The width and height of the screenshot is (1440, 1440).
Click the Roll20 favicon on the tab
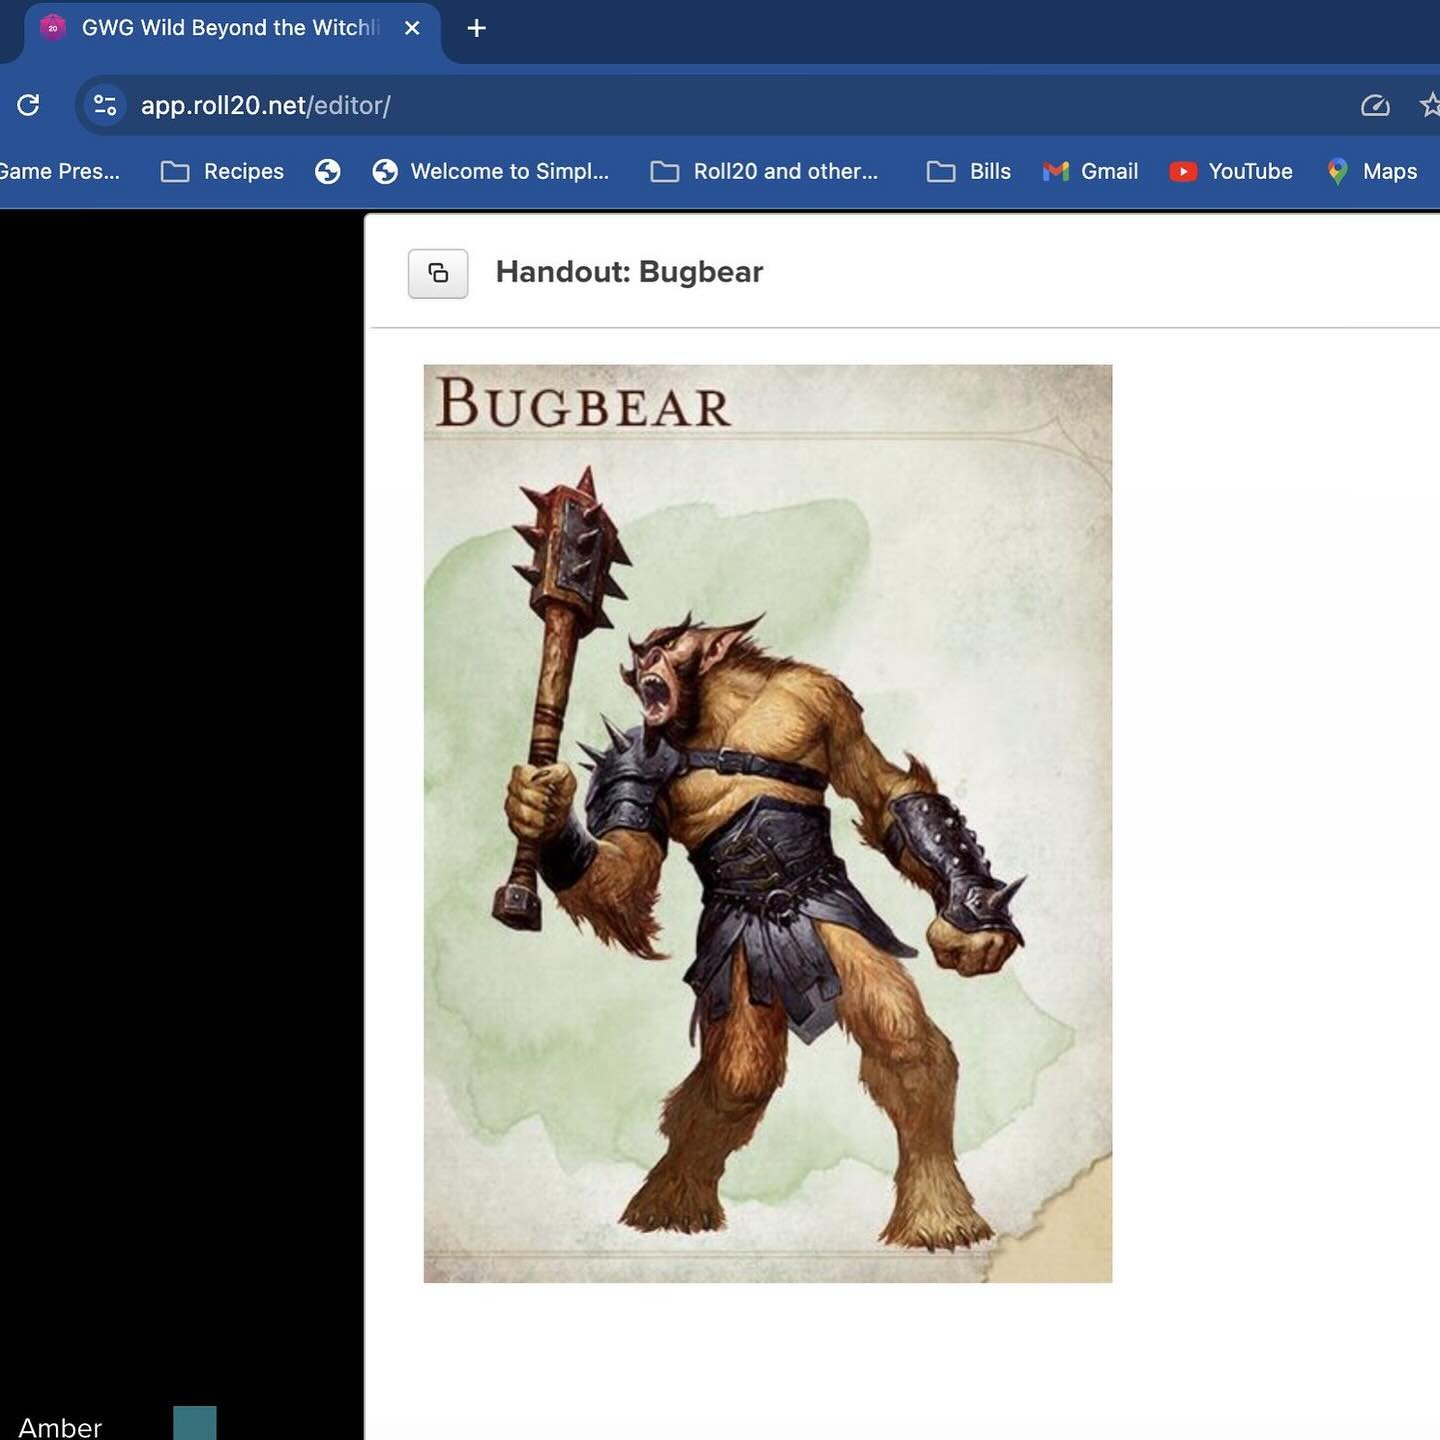coord(53,28)
